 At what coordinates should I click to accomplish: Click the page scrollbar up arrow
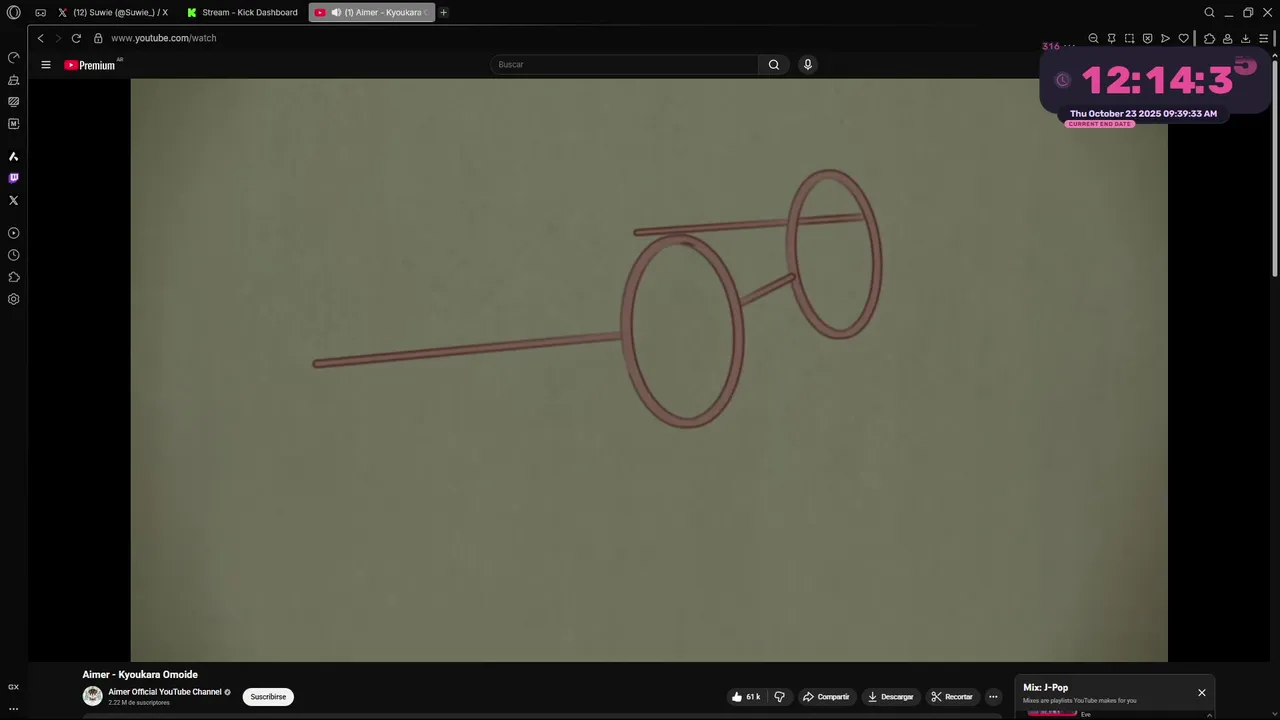(1275, 55)
